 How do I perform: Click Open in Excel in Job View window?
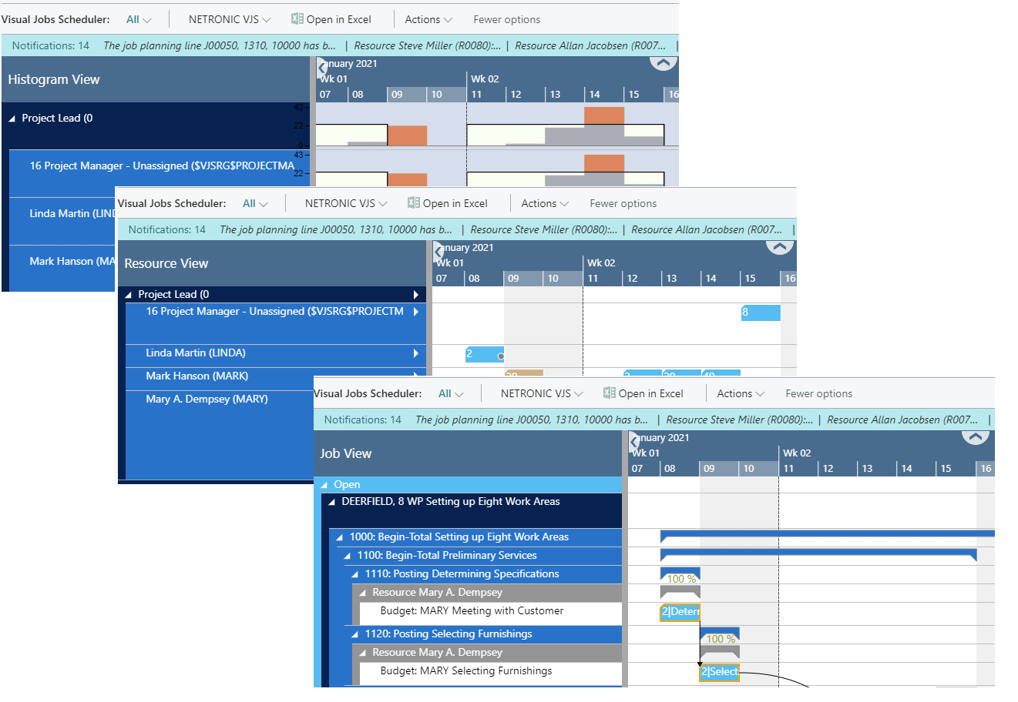(643, 394)
